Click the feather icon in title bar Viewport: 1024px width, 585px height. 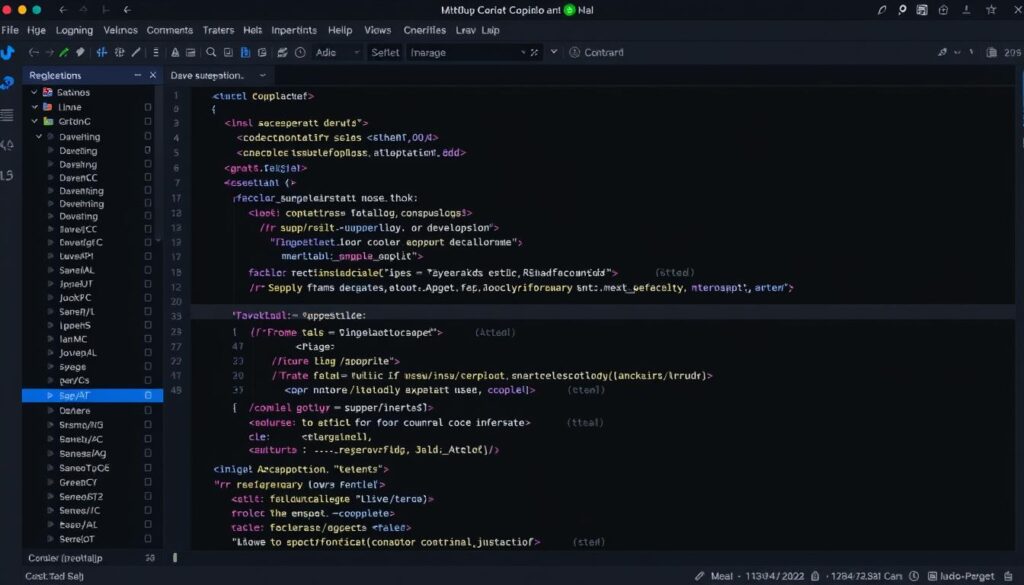click(x=882, y=10)
